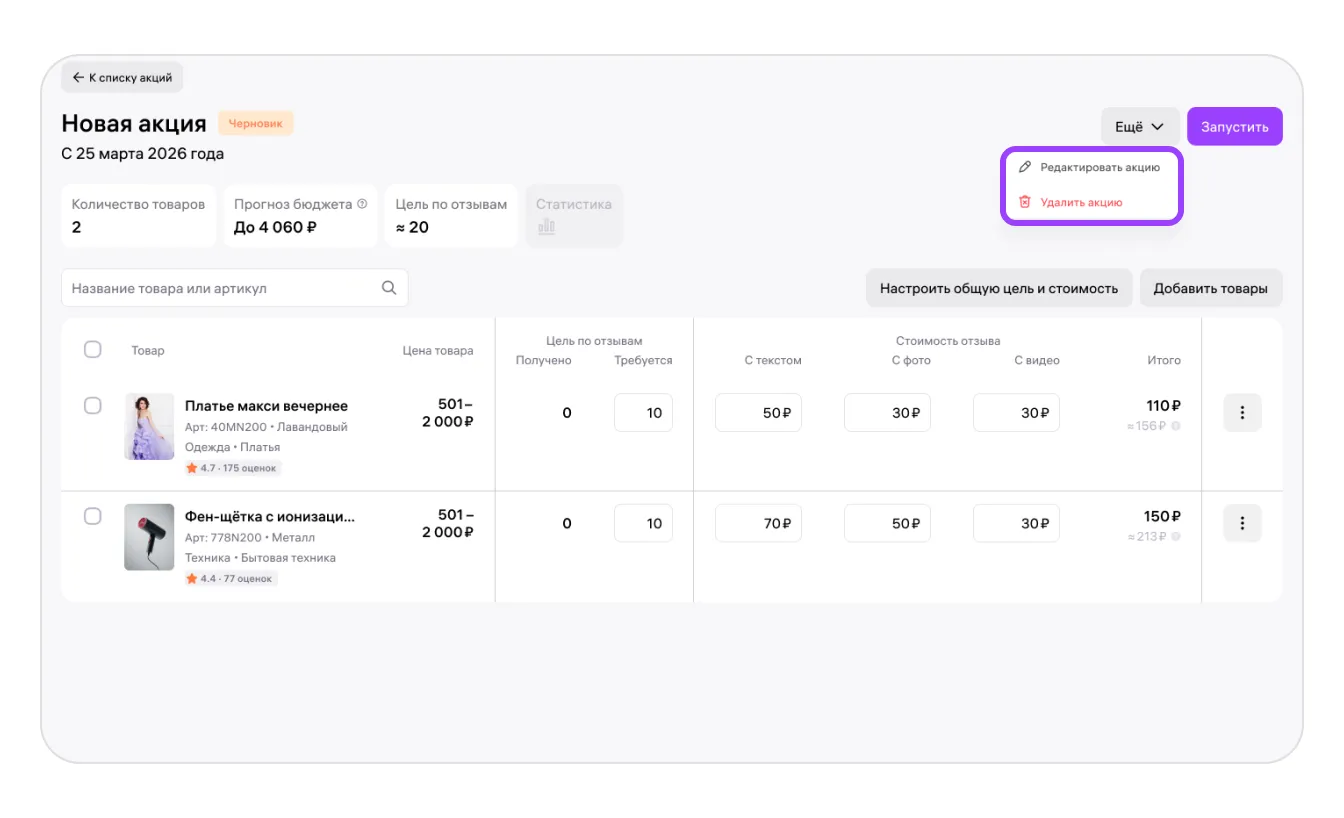Viewport: 1344px width, 818px height.
Task: Open three-dot menu for the hair dryer brush
Action: click(x=1242, y=523)
